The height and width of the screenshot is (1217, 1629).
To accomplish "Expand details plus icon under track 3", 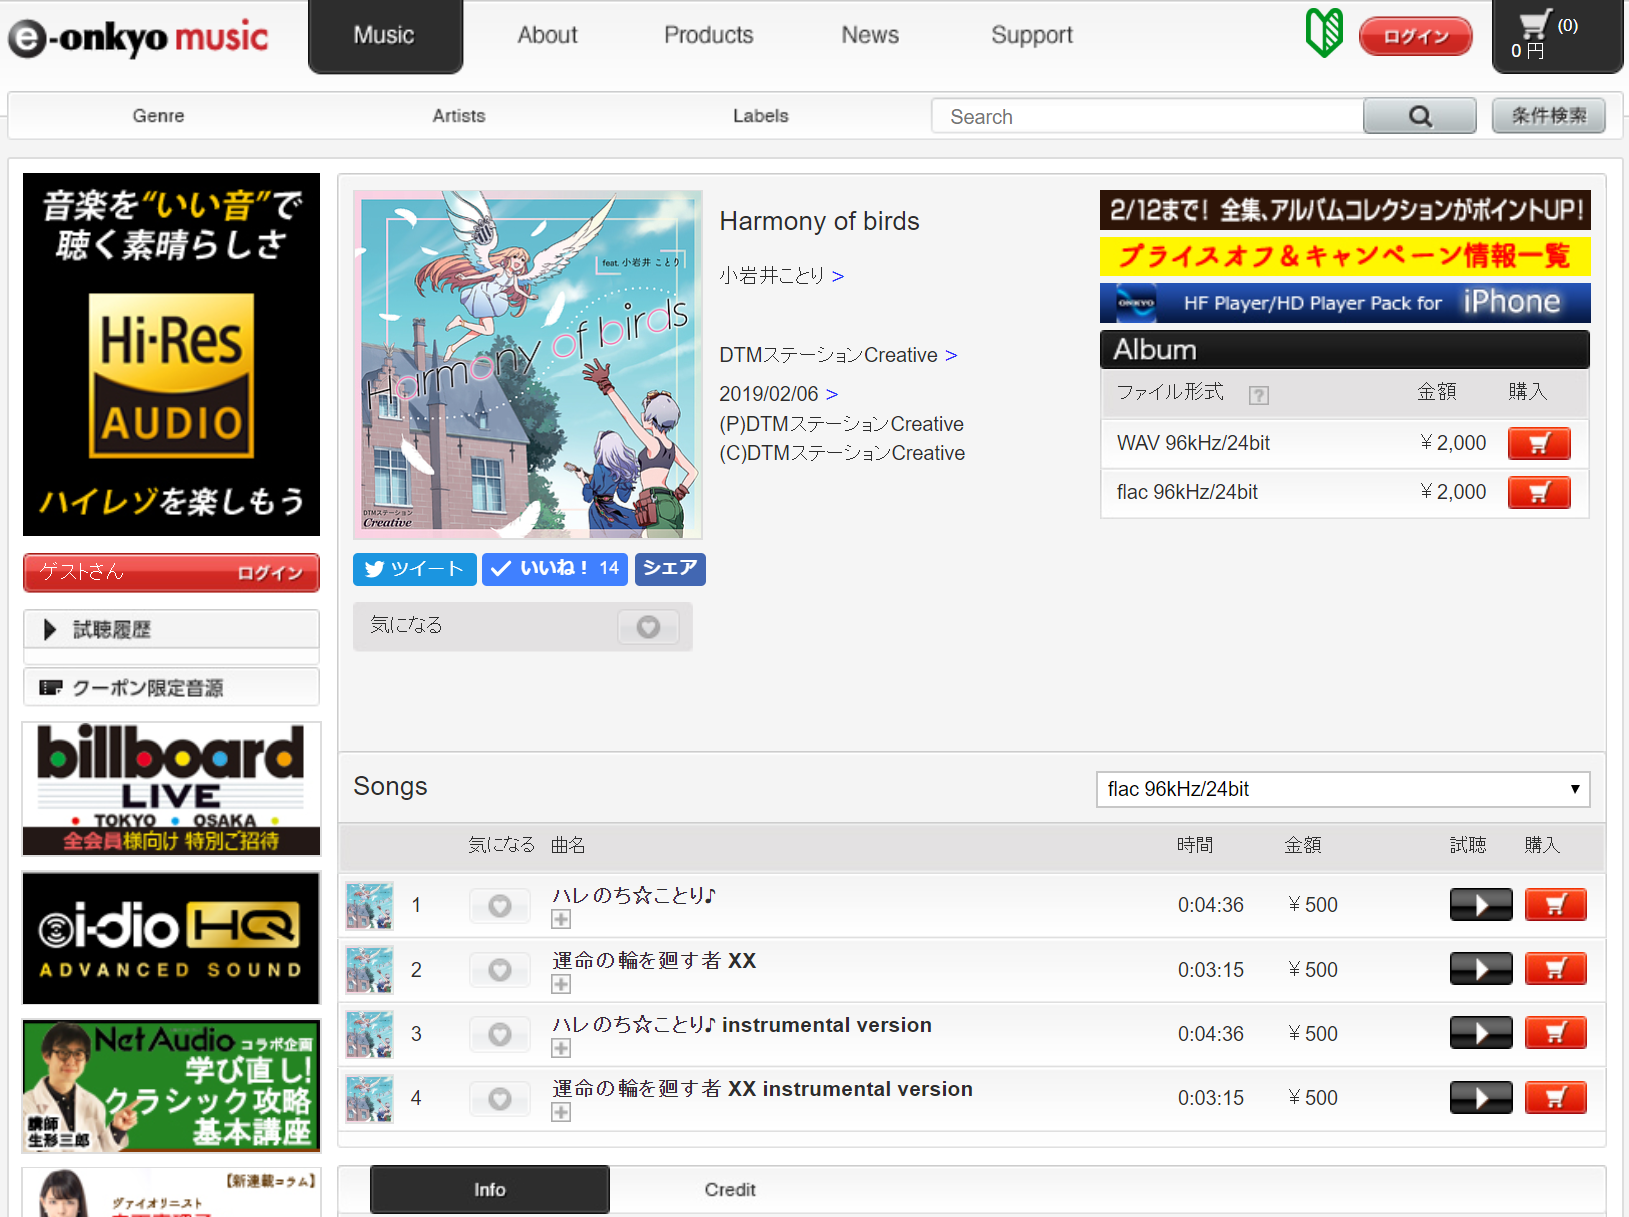I will tap(561, 1048).
